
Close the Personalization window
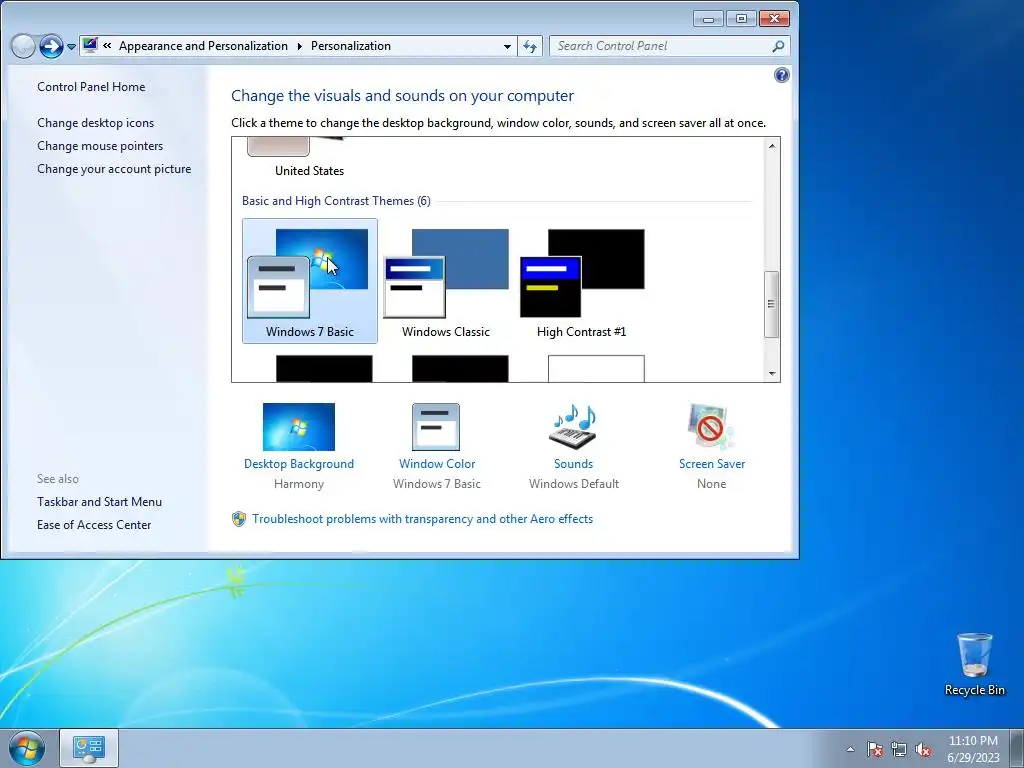click(x=775, y=19)
